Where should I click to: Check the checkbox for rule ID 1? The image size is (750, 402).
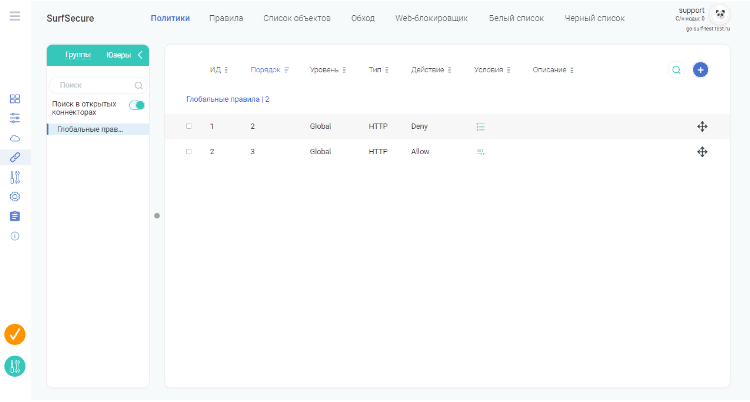(188, 127)
